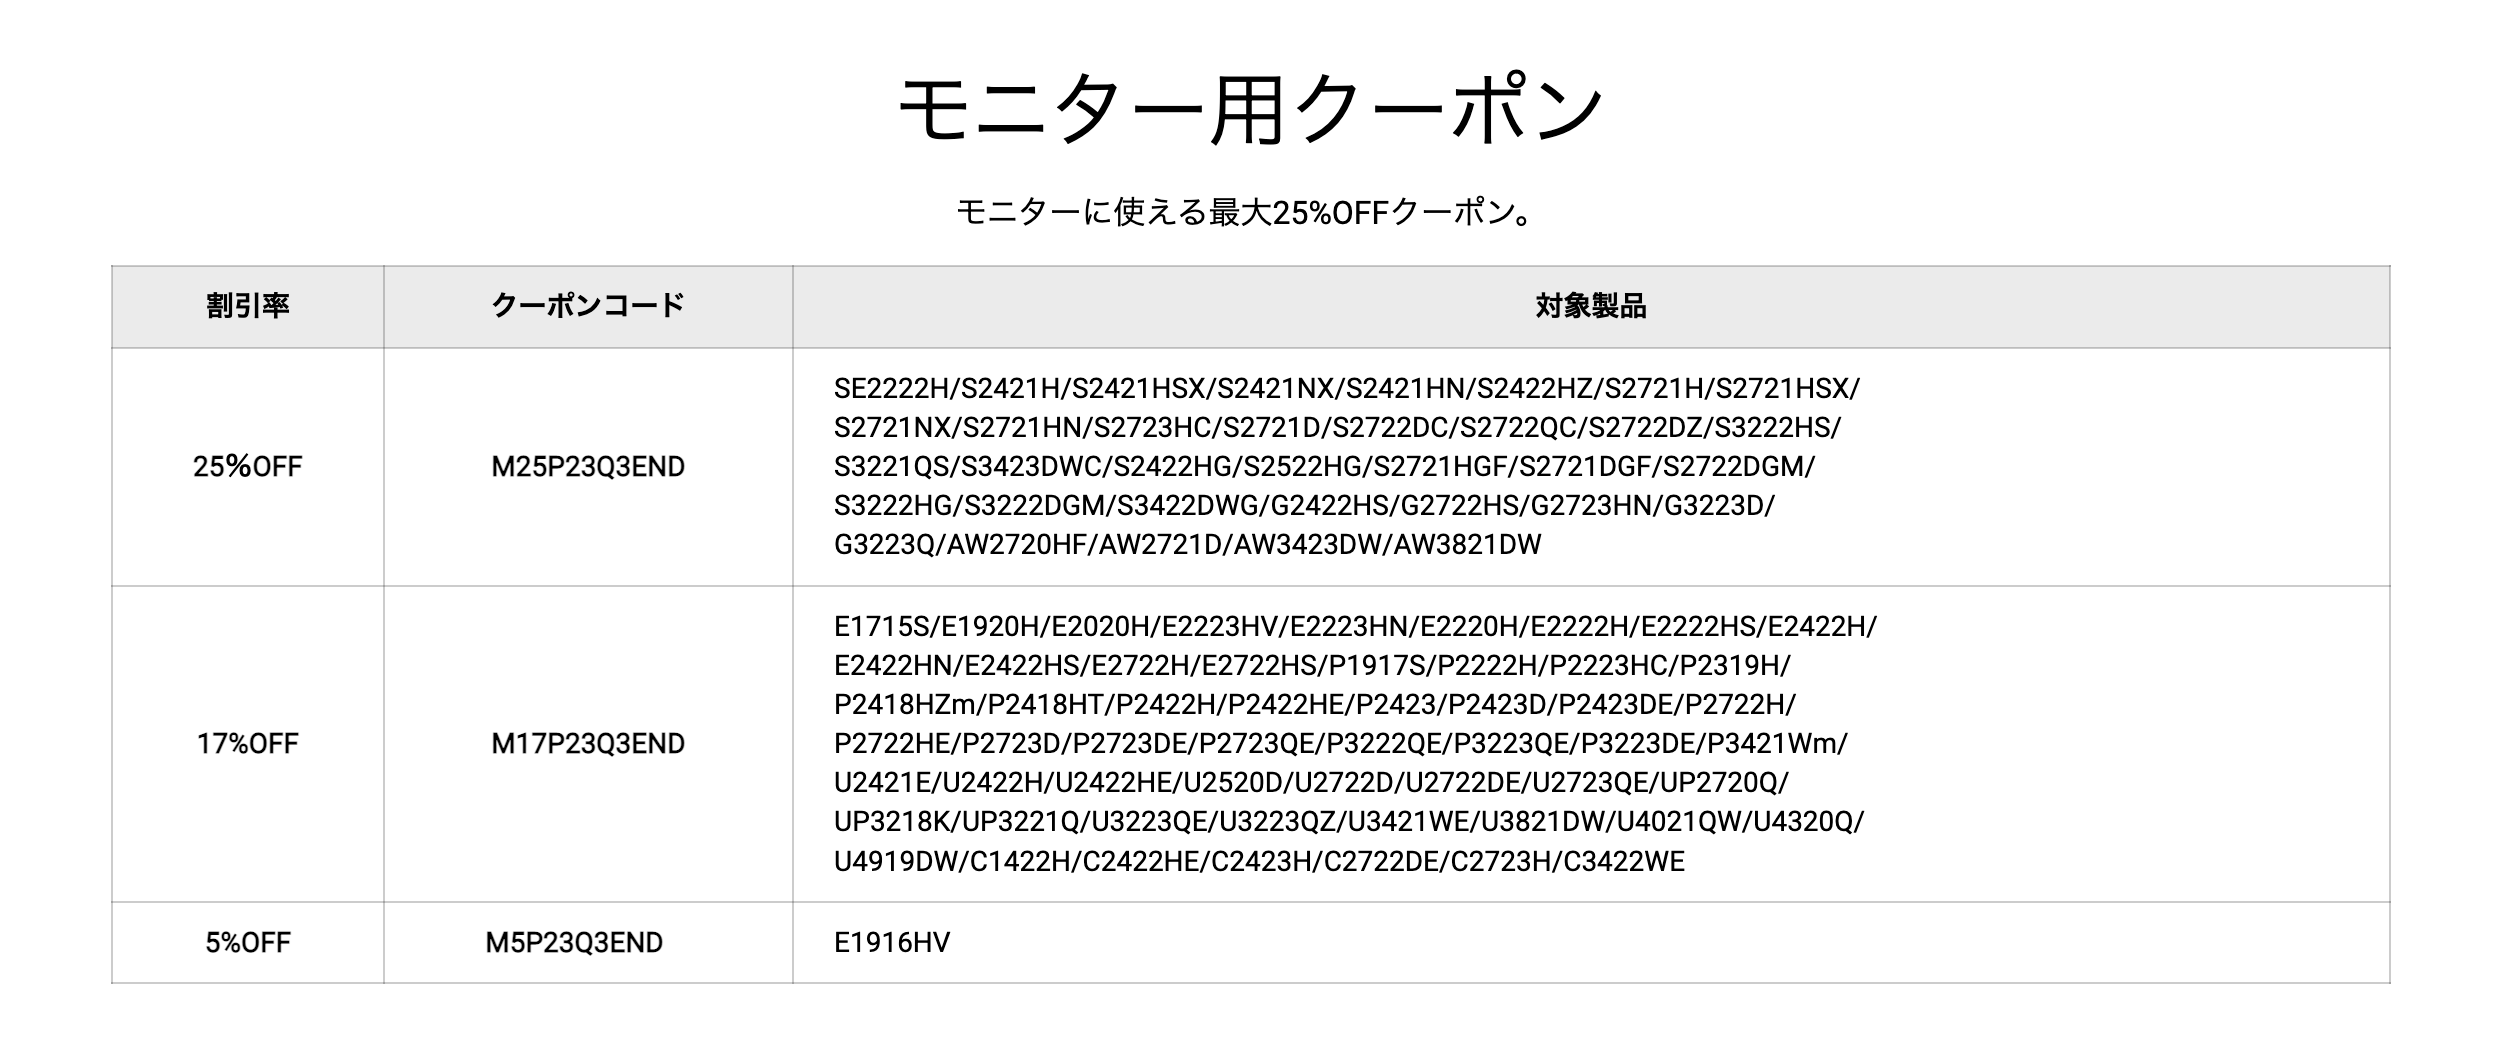
Task: Click the M25P23Q3END coupon code
Action: pyautogui.click(x=588, y=467)
